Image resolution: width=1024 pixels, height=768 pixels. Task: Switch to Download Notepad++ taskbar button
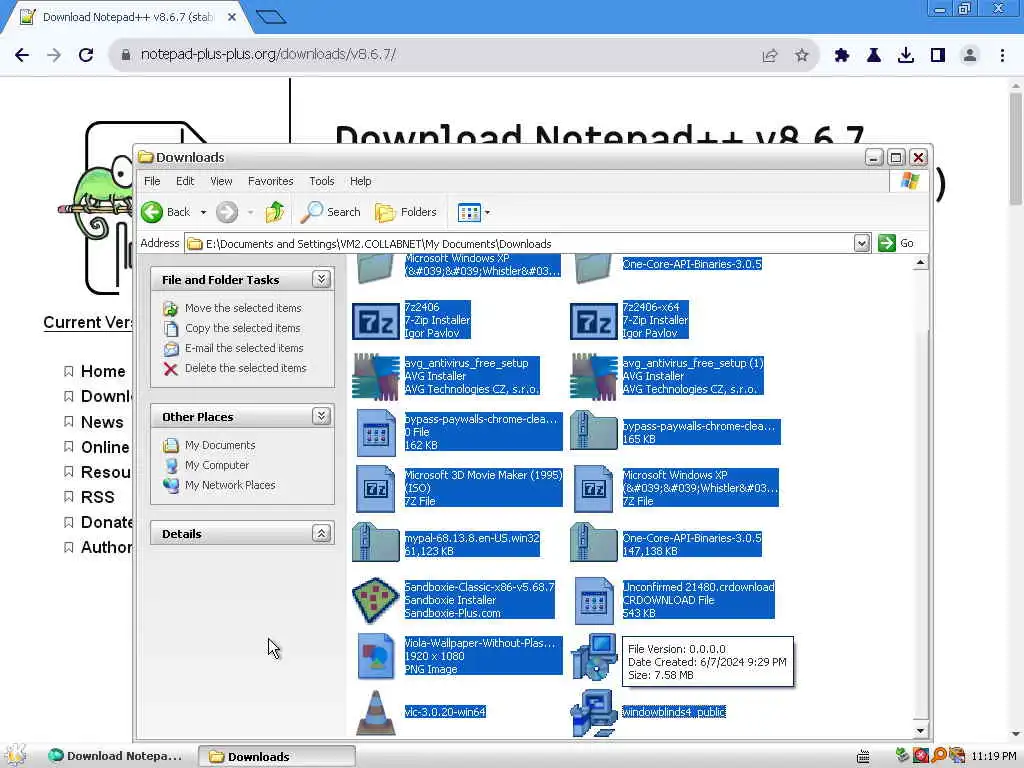tap(118, 756)
